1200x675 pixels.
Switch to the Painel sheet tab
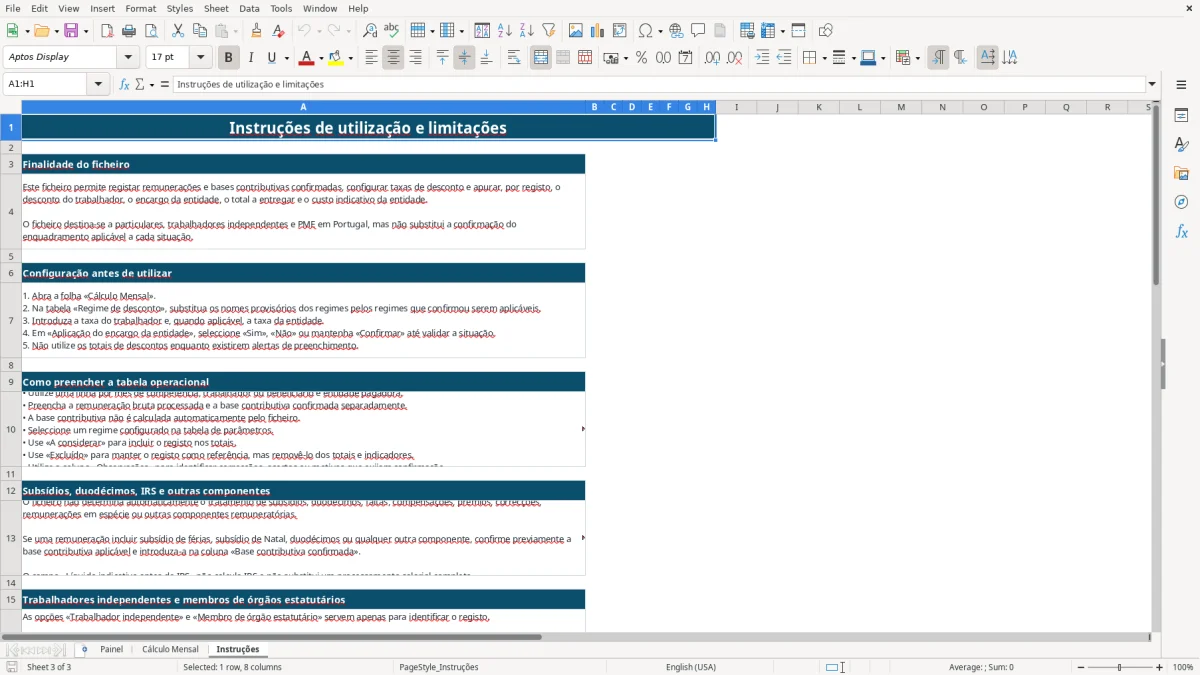click(111, 649)
